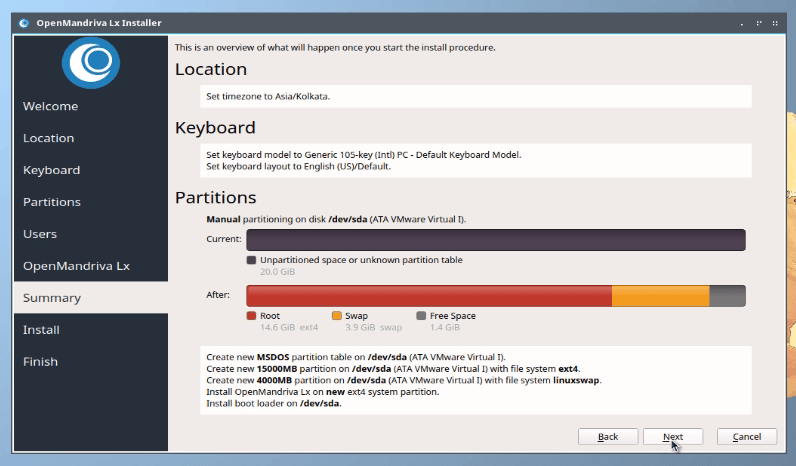The width and height of the screenshot is (796, 466).
Task: Click the 4000MB linuxswap partition line
Action: pyautogui.click(x=404, y=380)
